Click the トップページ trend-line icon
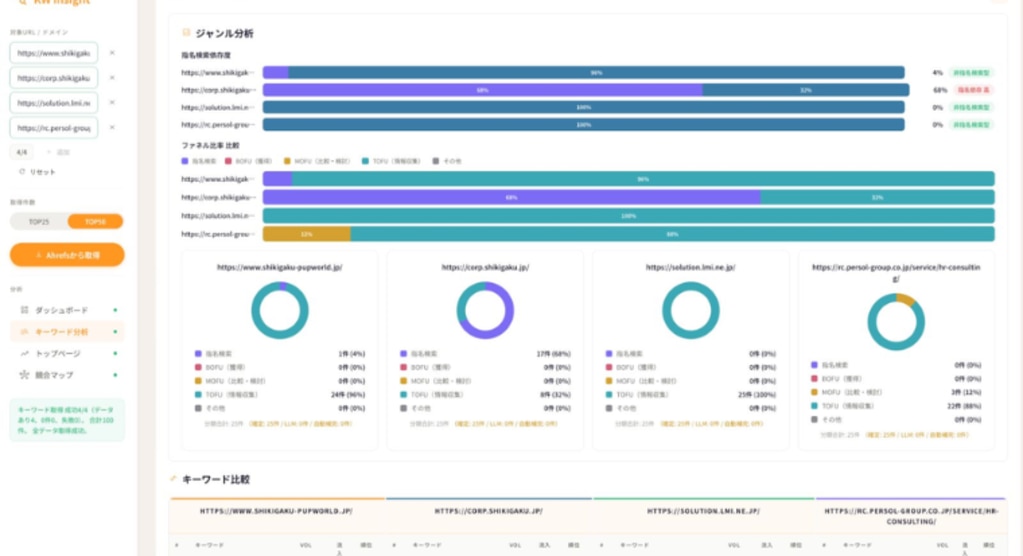 [x=25, y=354]
